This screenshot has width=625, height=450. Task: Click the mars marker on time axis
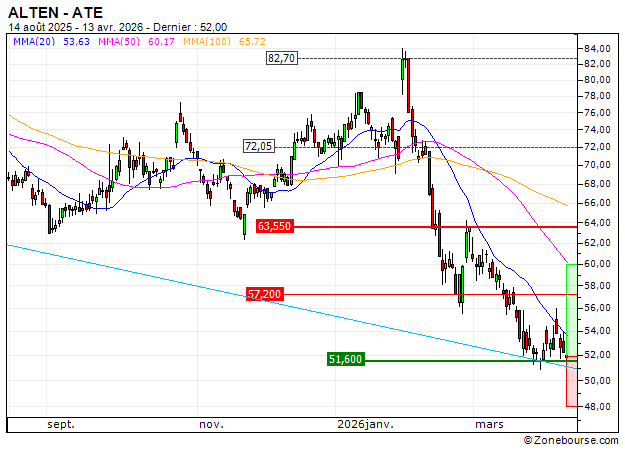pyautogui.click(x=489, y=425)
